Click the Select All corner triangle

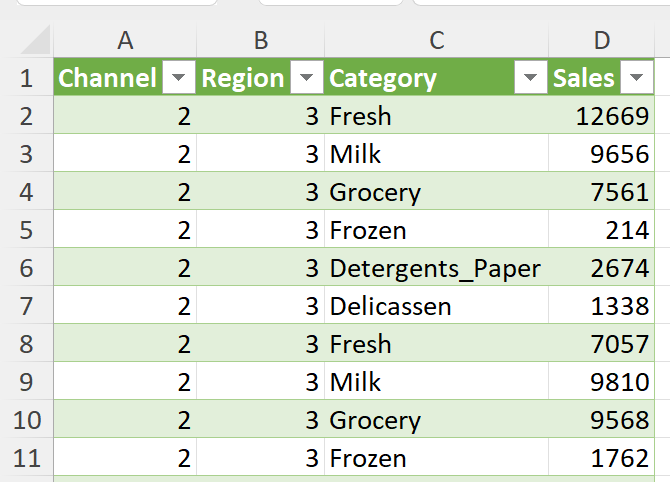tap(36, 41)
